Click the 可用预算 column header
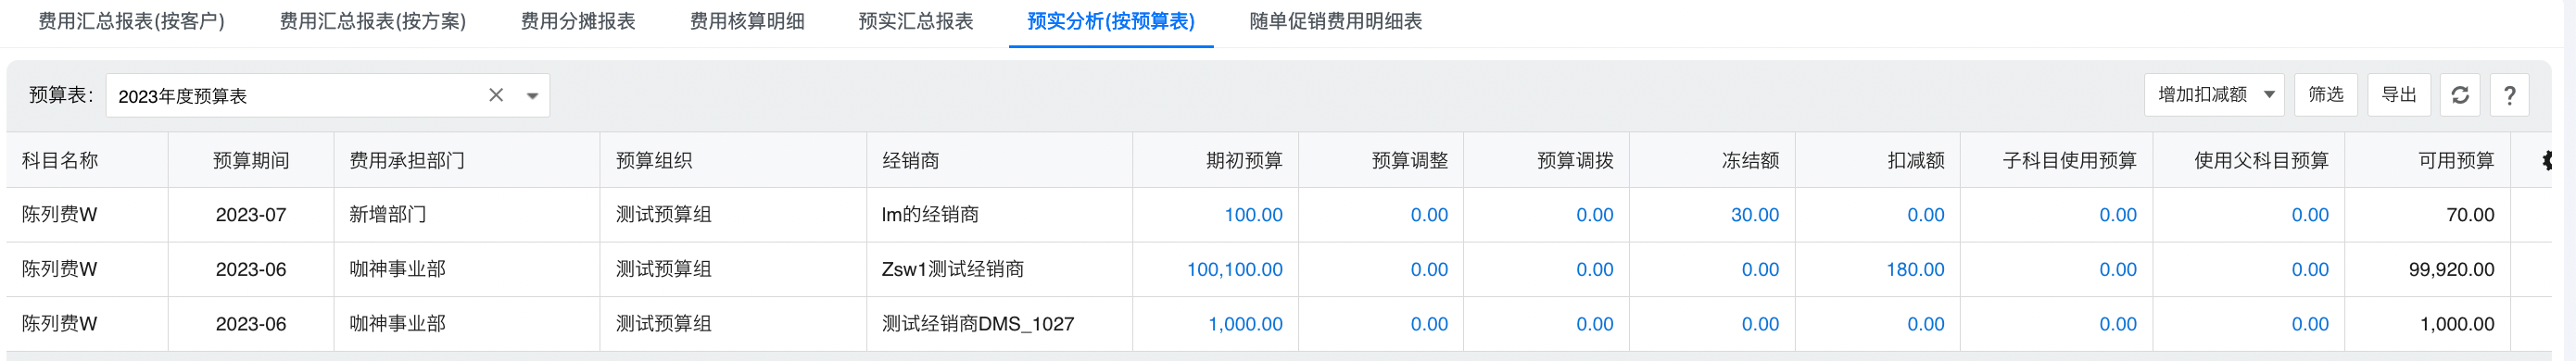 click(2456, 160)
